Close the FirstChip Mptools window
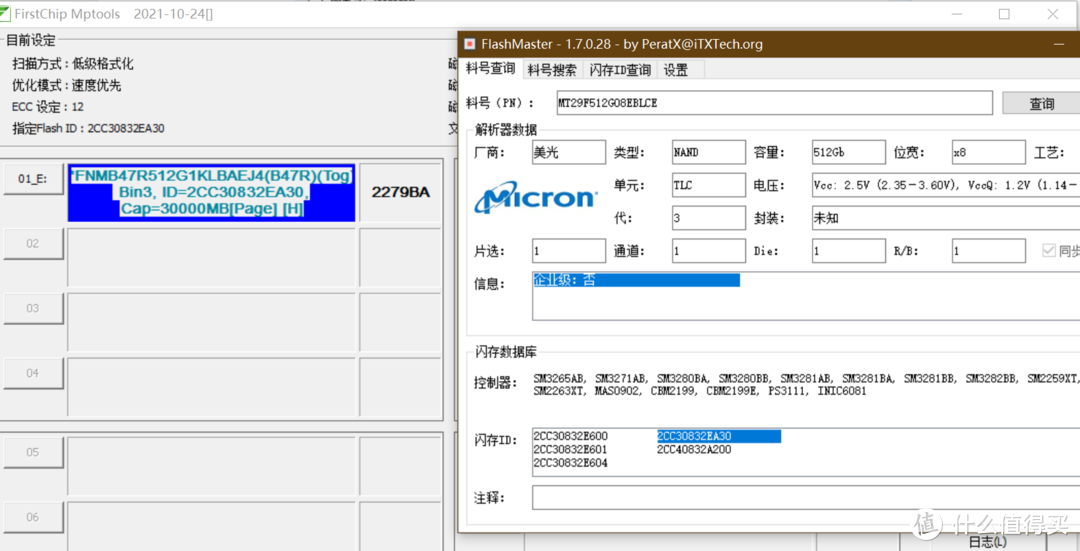This screenshot has width=1080, height=551. click(x=1052, y=14)
